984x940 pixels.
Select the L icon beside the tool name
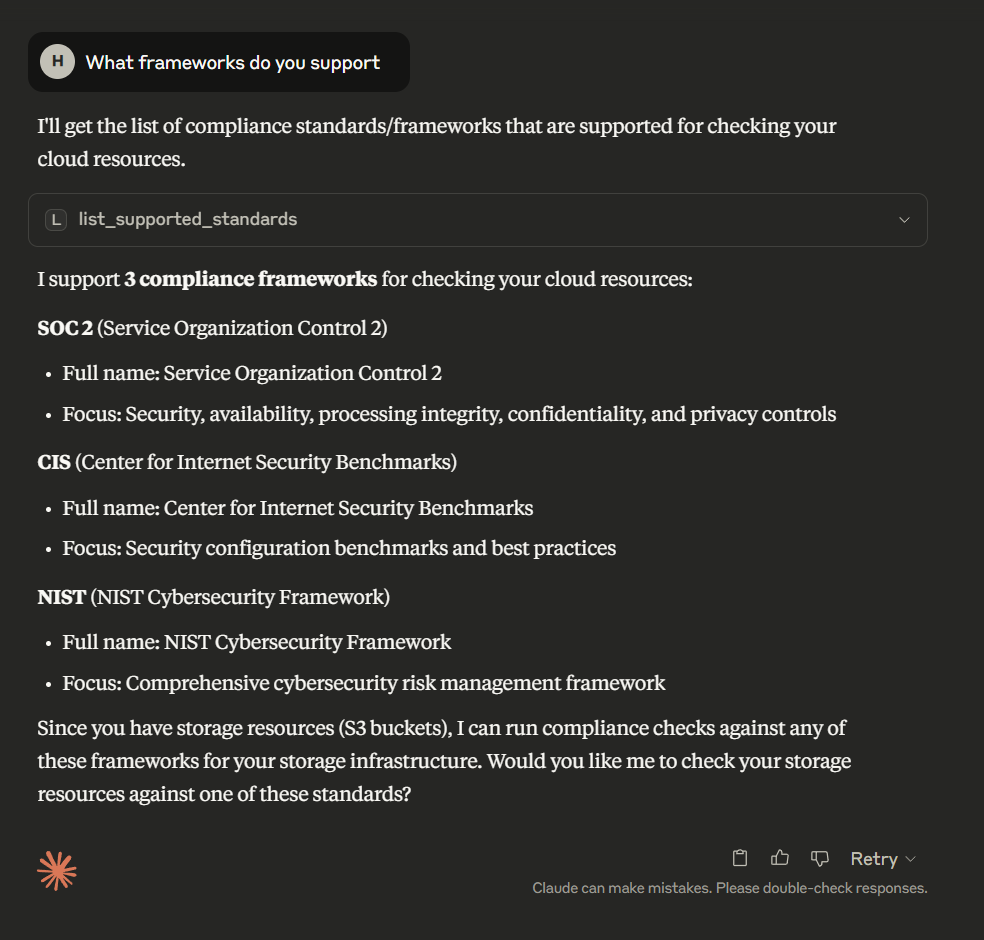click(56, 219)
